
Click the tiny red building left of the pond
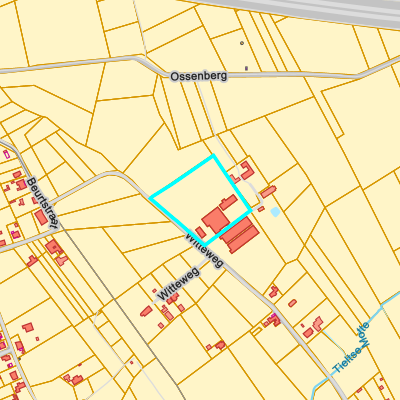click(261, 209)
